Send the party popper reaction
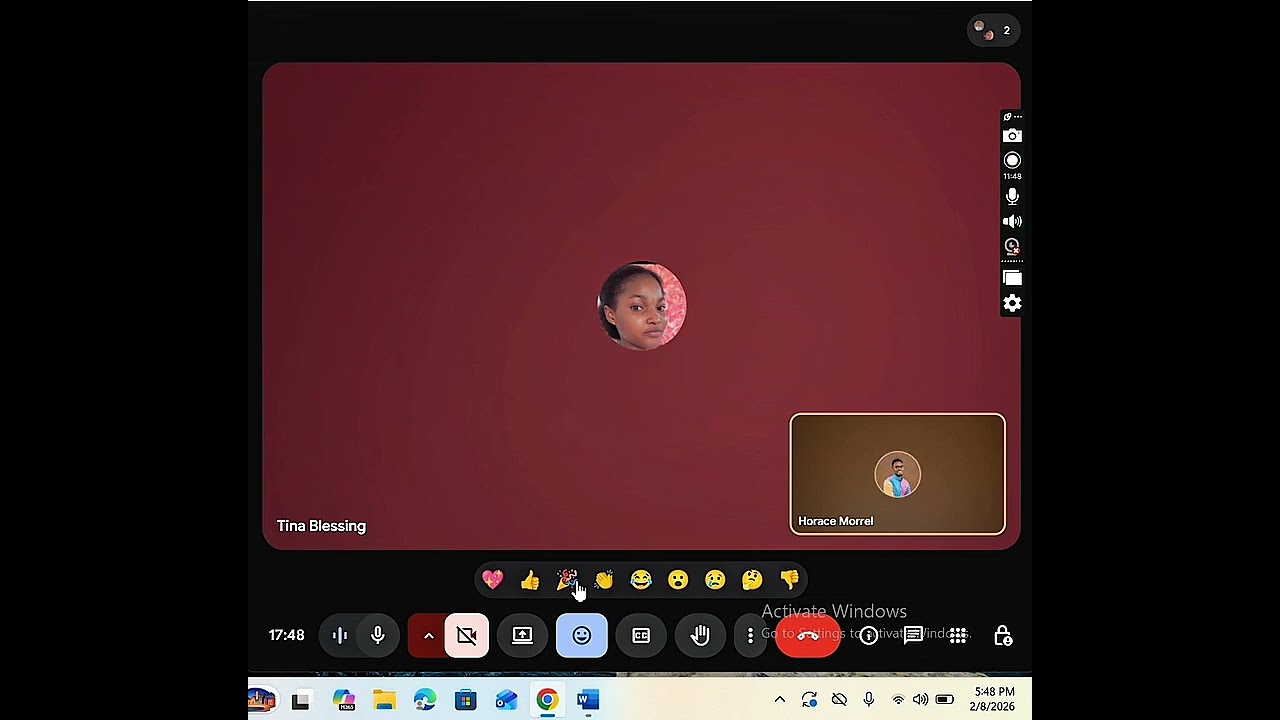This screenshot has width=1280, height=720. click(567, 579)
